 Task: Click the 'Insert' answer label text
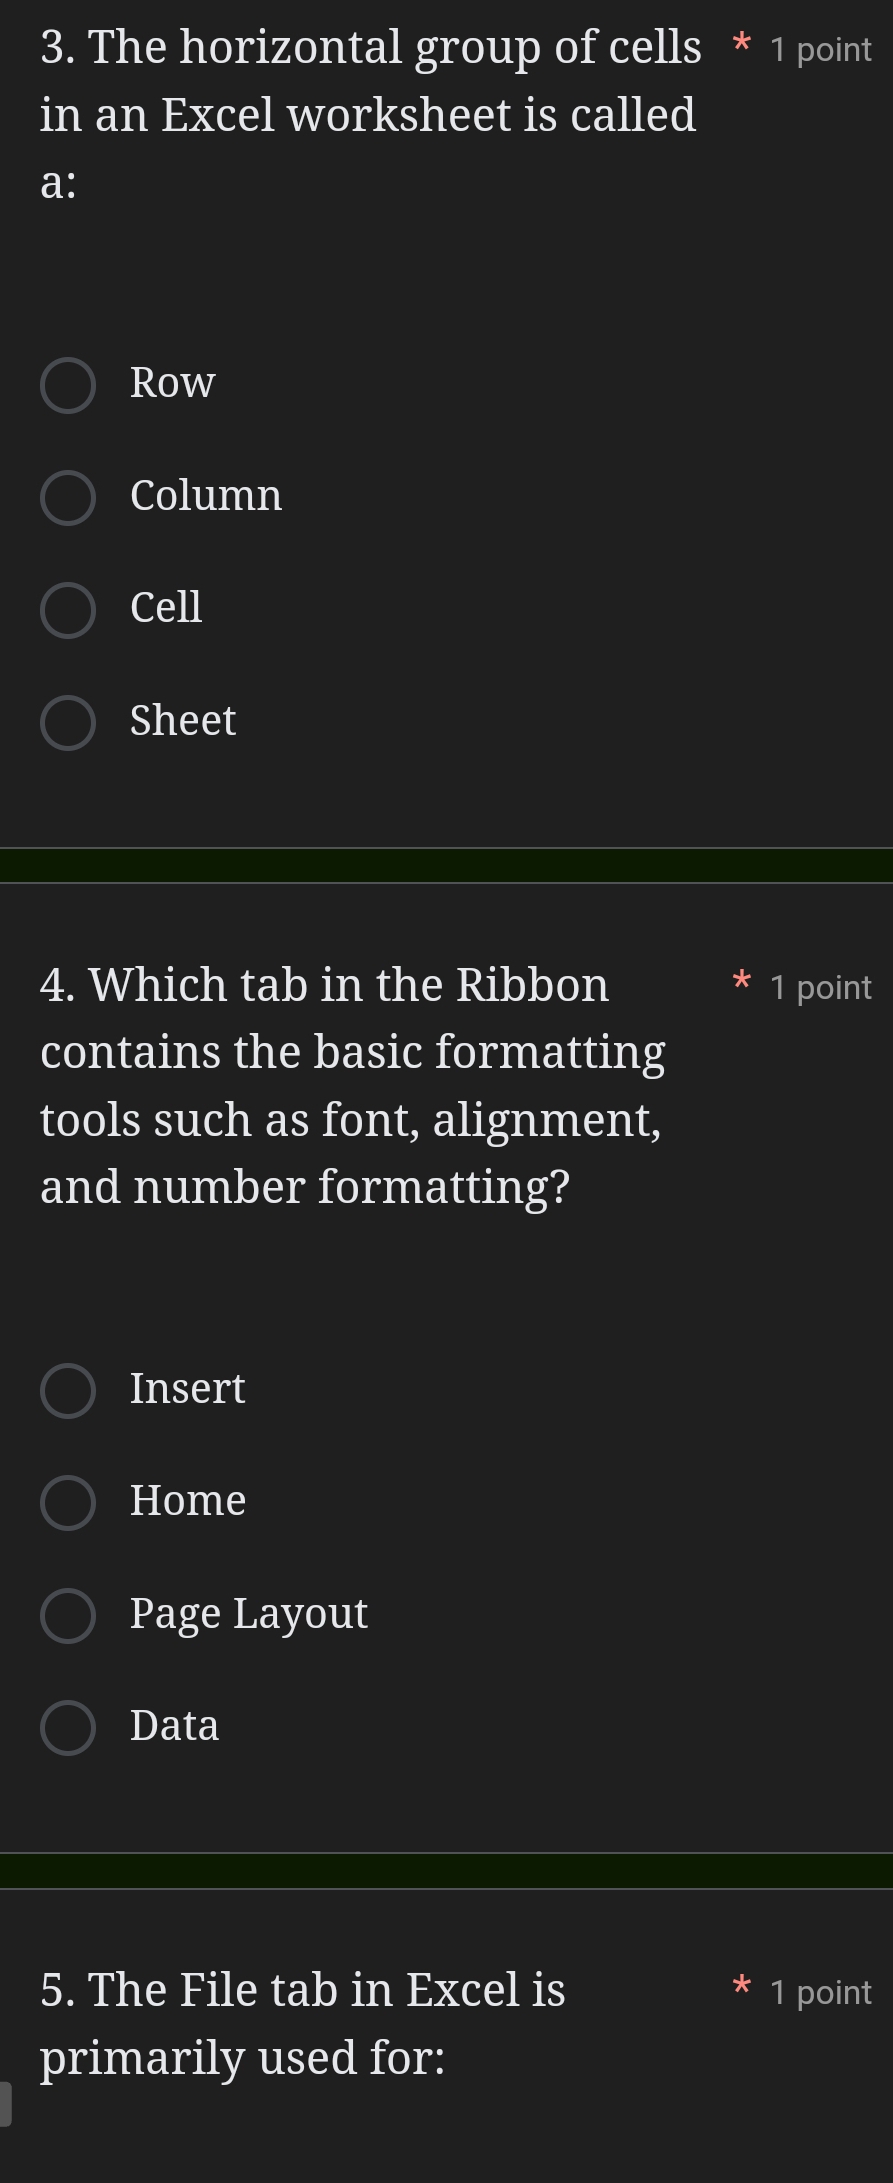pos(187,1389)
